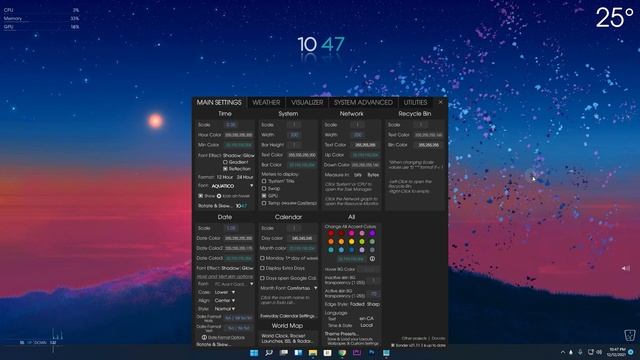Viewport: 640px width, 360px height.
Task: Open World Clock, Rocket Launches link
Action: coord(287,338)
